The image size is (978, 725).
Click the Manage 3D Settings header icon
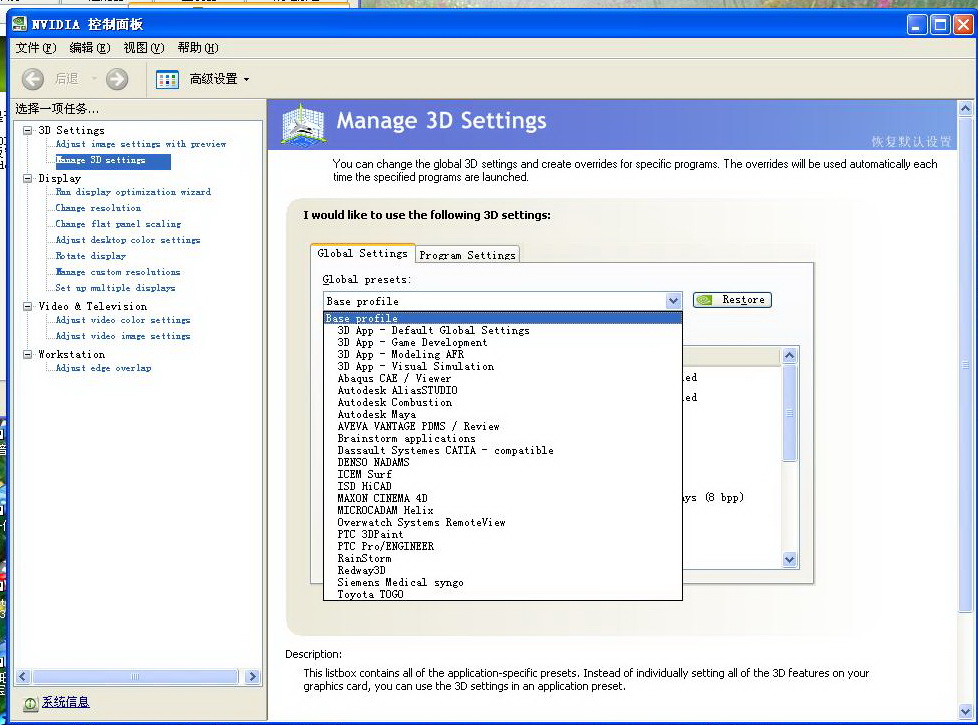(x=303, y=124)
